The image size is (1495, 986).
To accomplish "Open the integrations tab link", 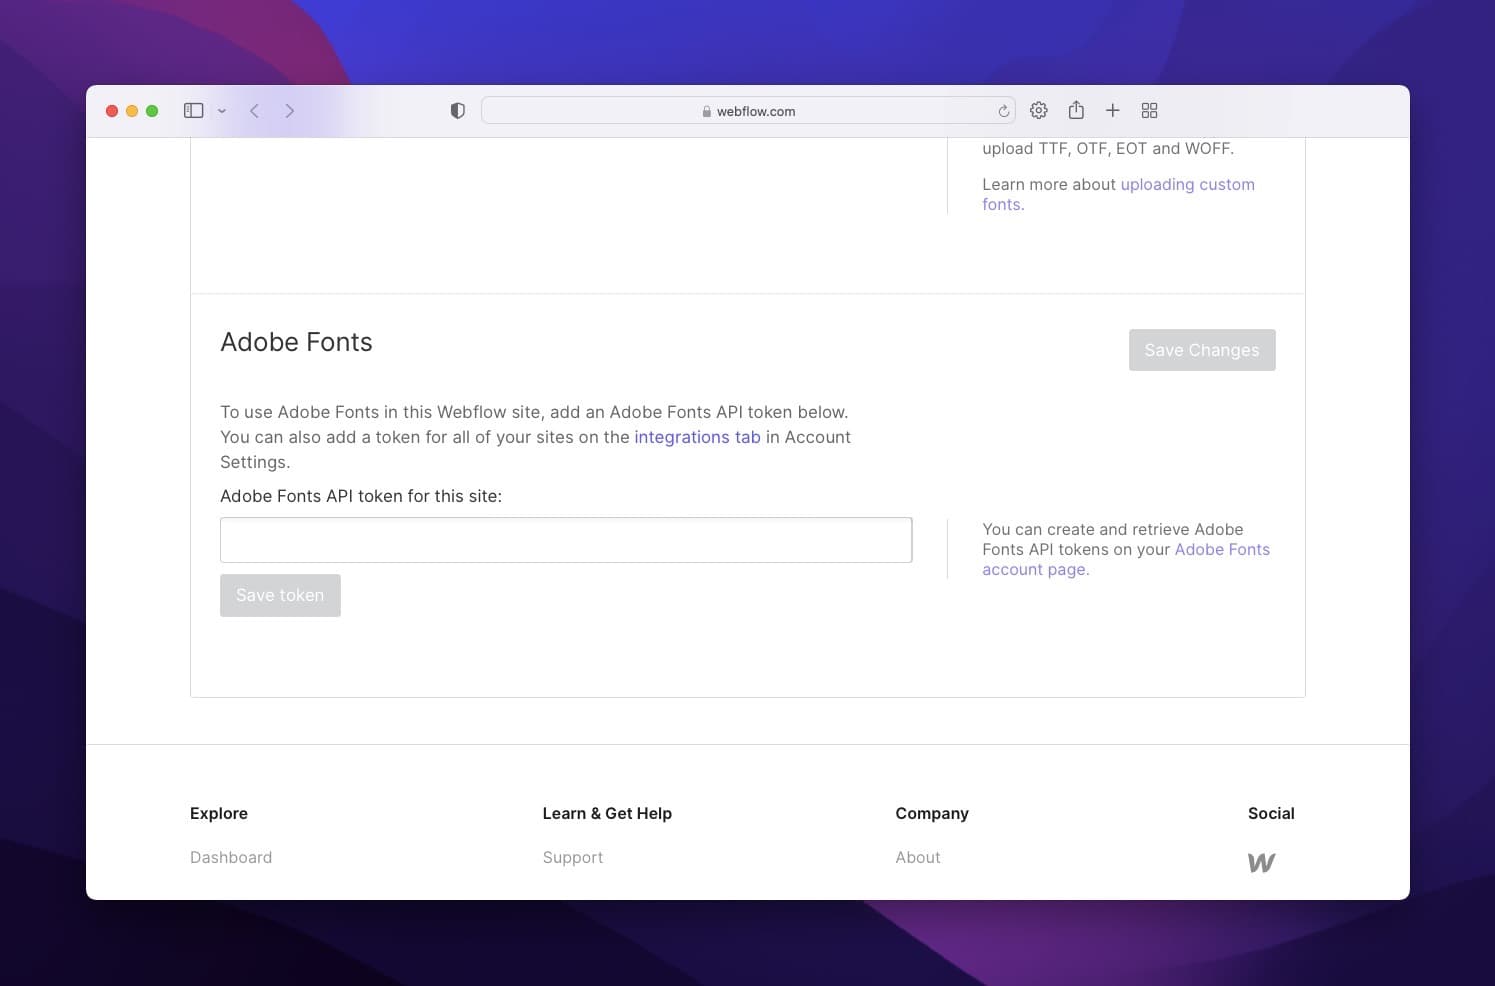I will click(697, 437).
